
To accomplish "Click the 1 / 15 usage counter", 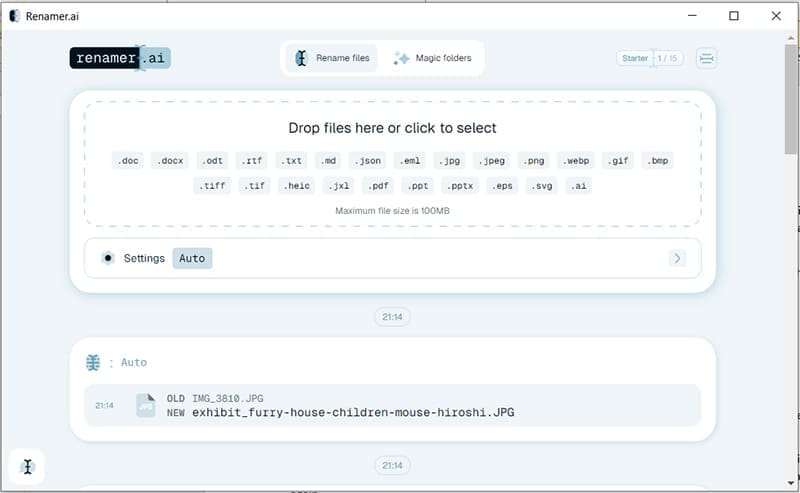I will [x=667, y=58].
